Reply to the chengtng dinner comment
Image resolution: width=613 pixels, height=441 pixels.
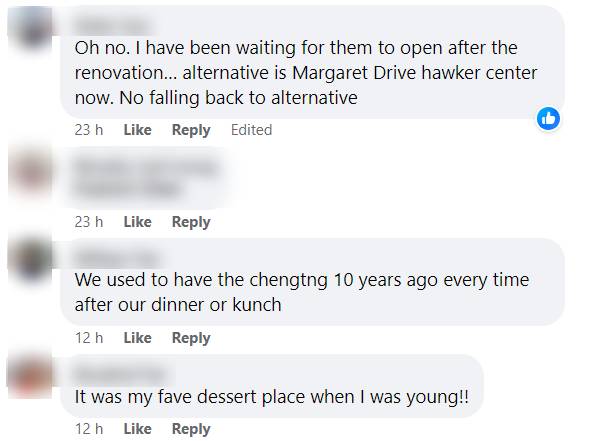tap(191, 338)
